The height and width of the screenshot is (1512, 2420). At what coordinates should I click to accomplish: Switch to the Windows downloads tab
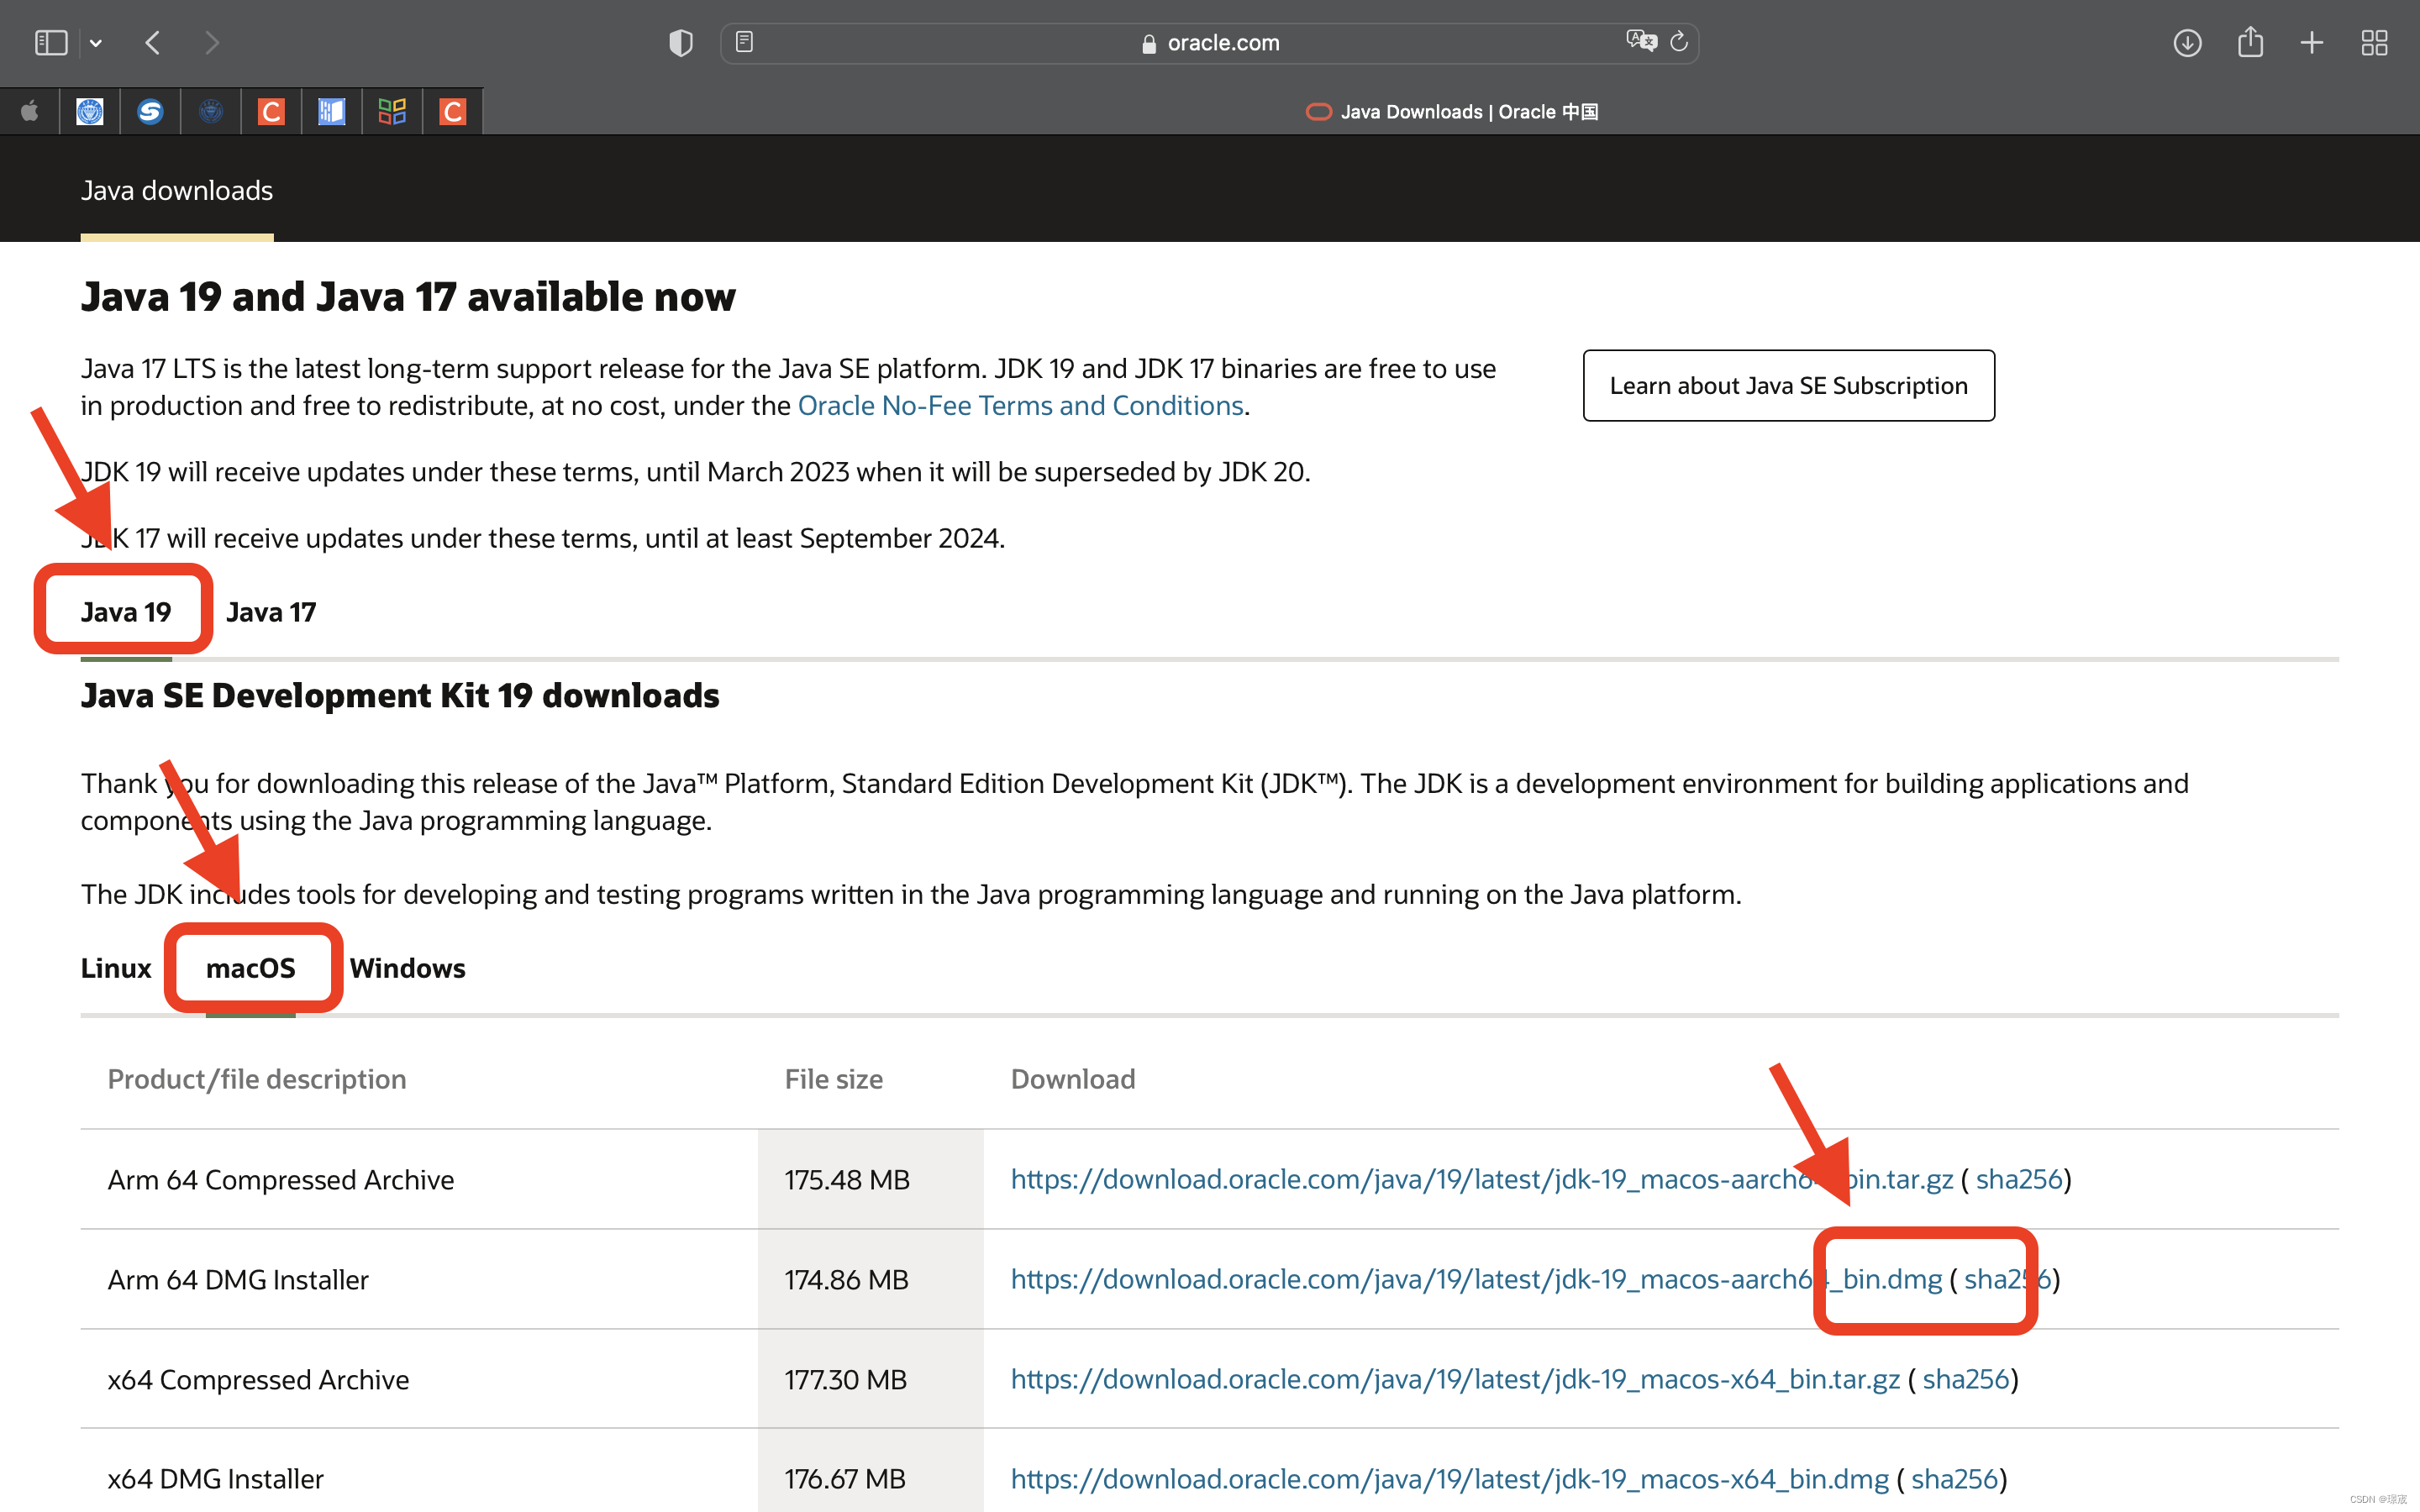pyautogui.click(x=407, y=968)
